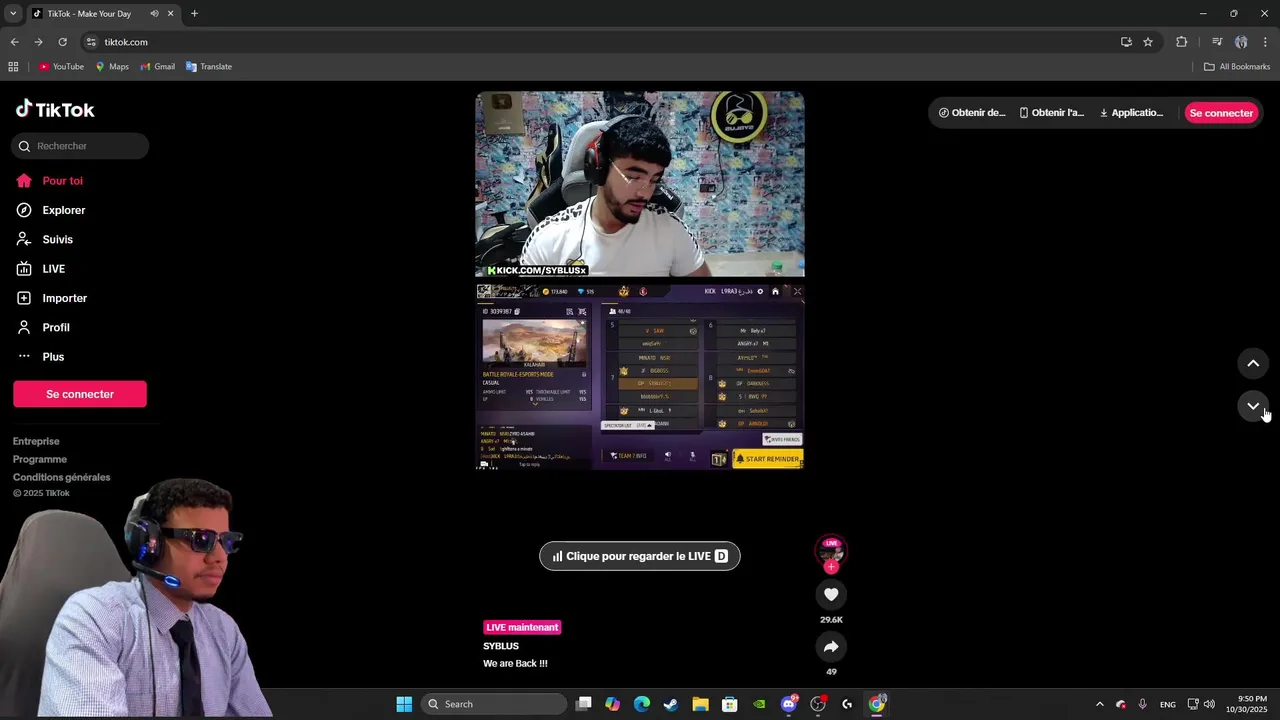Close the TikTok browser tab

[170, 14]
